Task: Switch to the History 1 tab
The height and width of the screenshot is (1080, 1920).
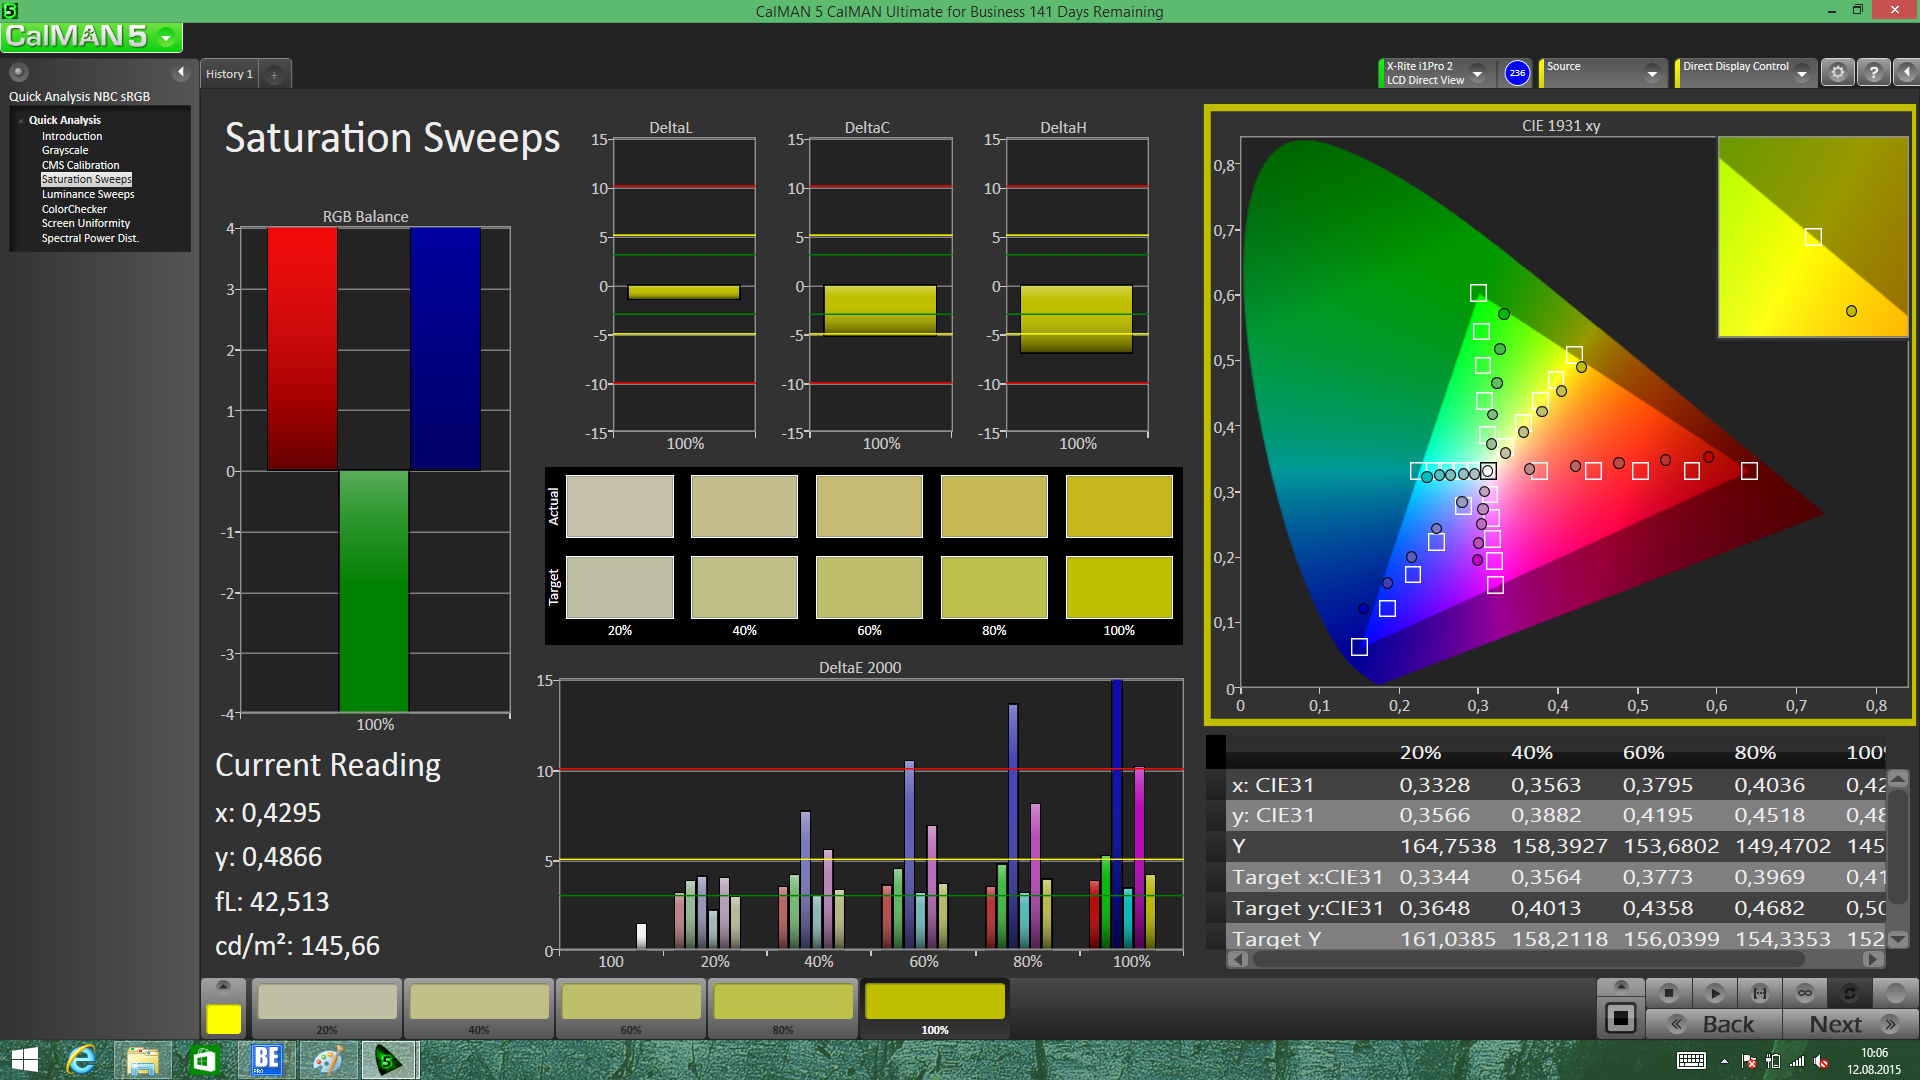Action: (229, 74)
